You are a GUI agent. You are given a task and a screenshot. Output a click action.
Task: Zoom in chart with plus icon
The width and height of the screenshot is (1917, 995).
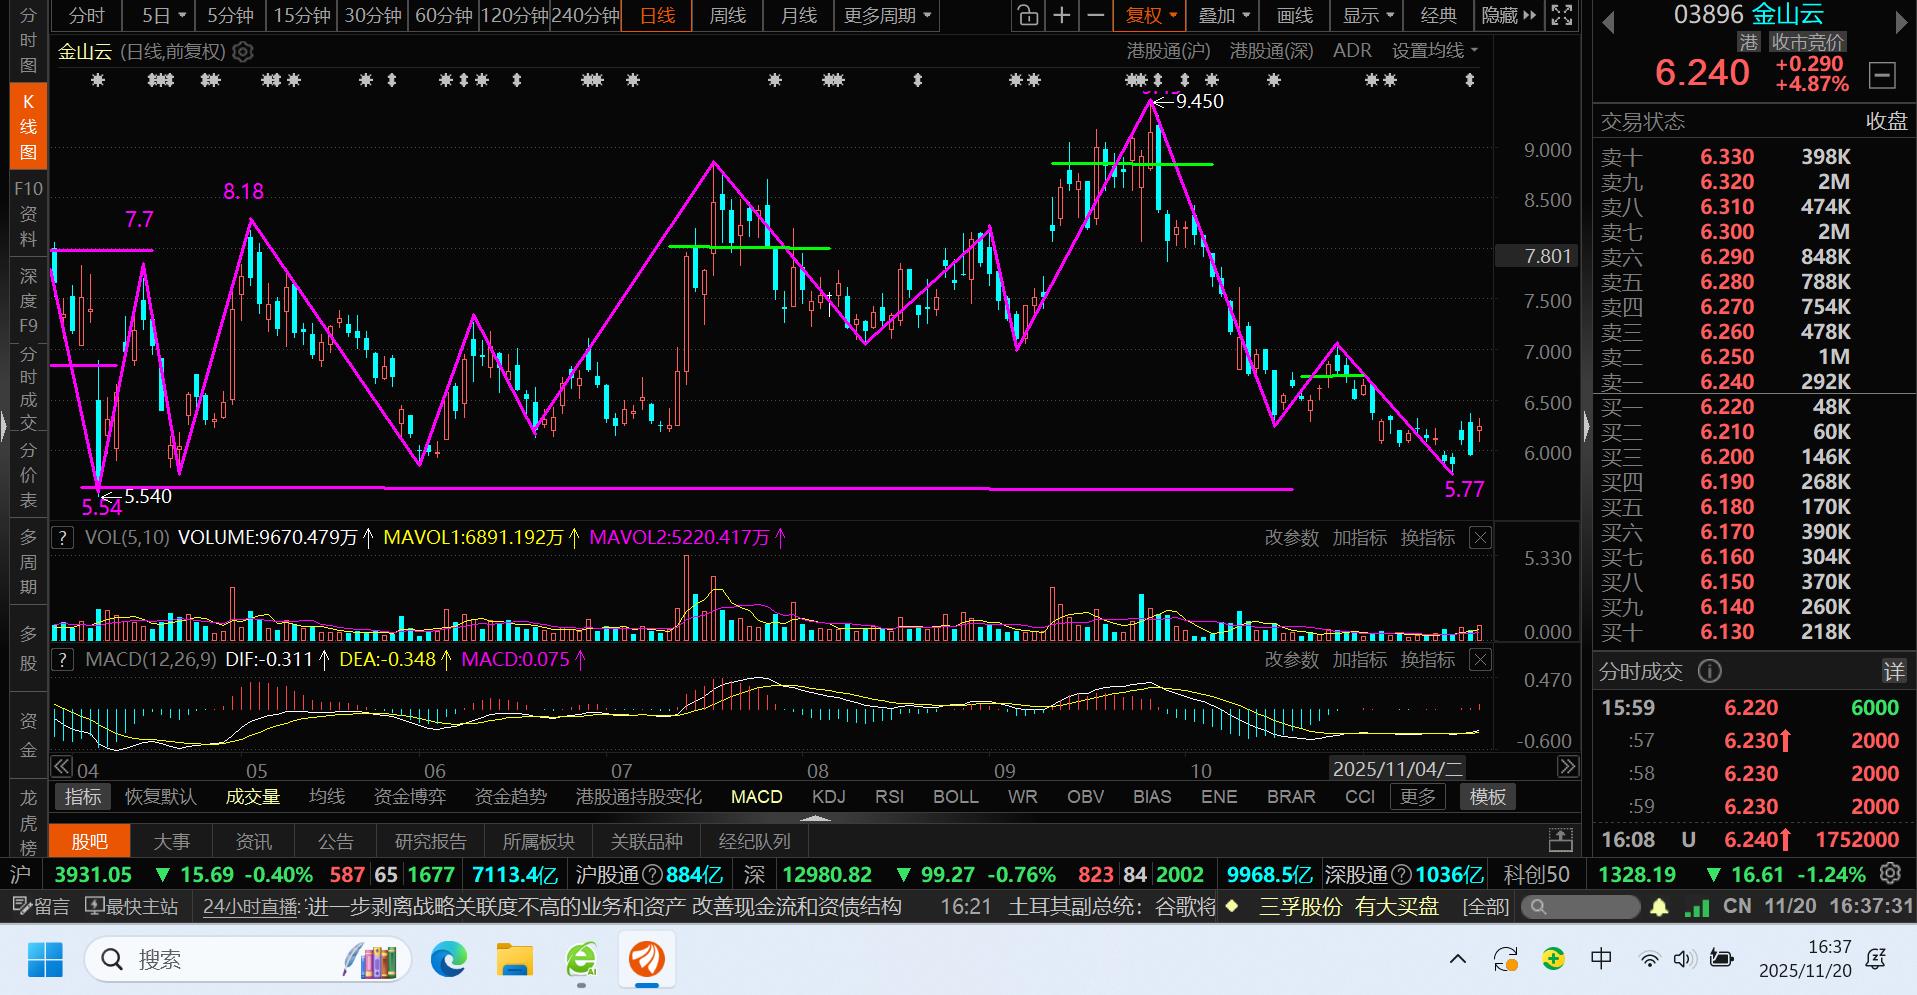1061,16
